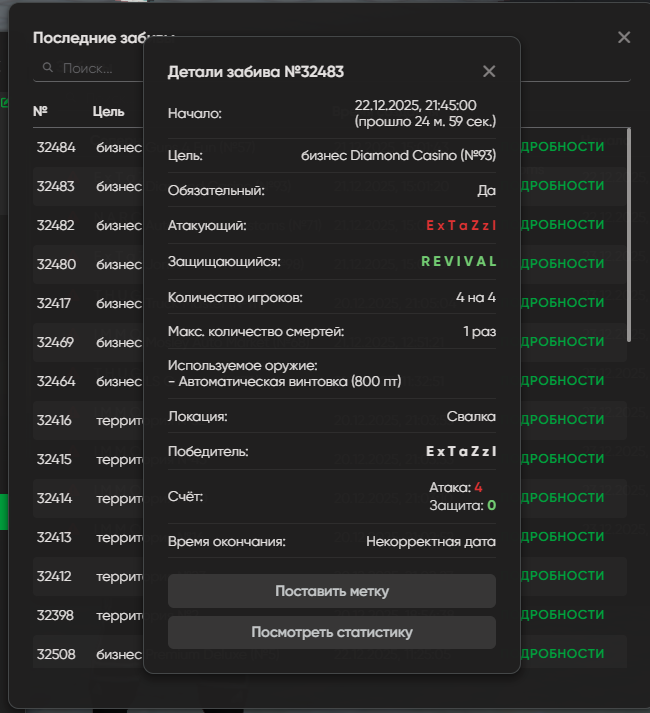
Task: Click the magnifier search icon
Action: point(47,69)
